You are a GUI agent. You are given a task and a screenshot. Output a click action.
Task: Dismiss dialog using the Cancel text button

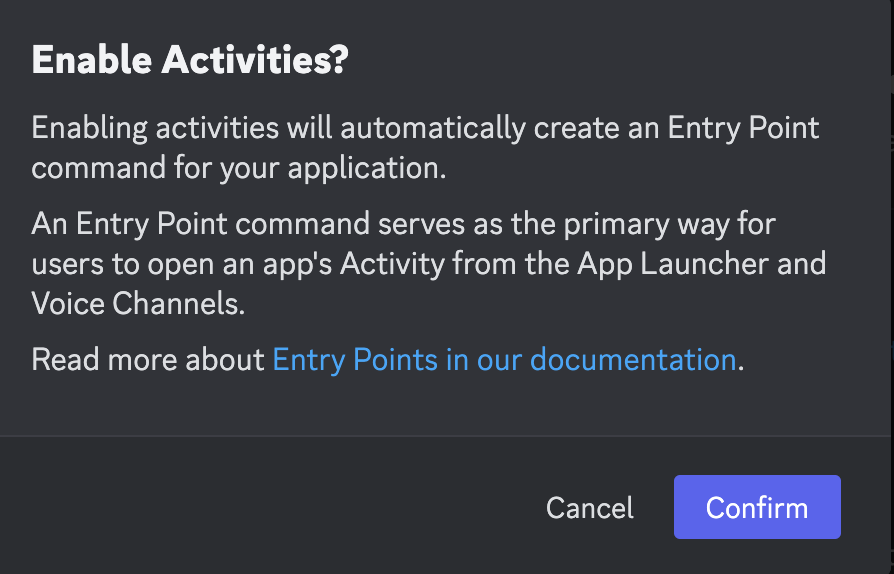(590, 507)
